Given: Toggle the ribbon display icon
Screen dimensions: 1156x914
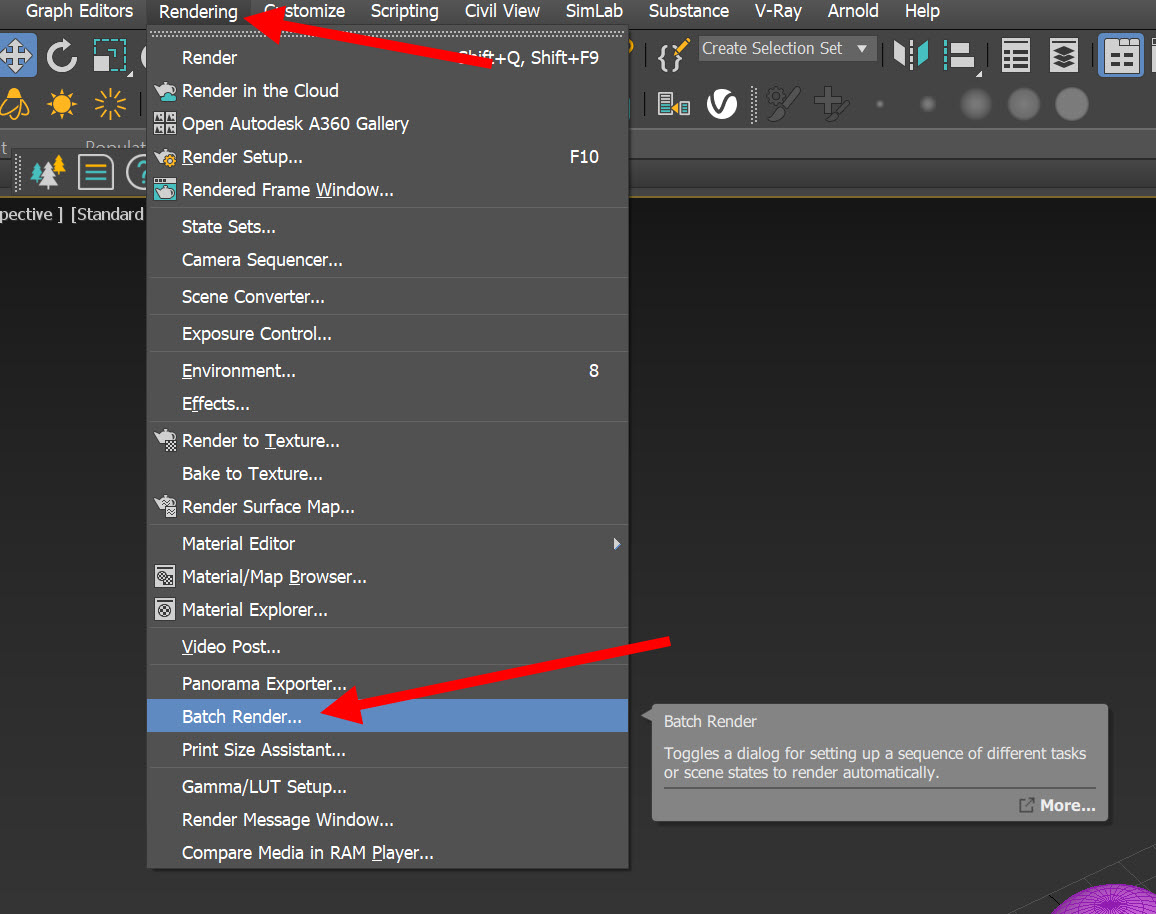Looking at the screenshot, I should coord(1121,56).
